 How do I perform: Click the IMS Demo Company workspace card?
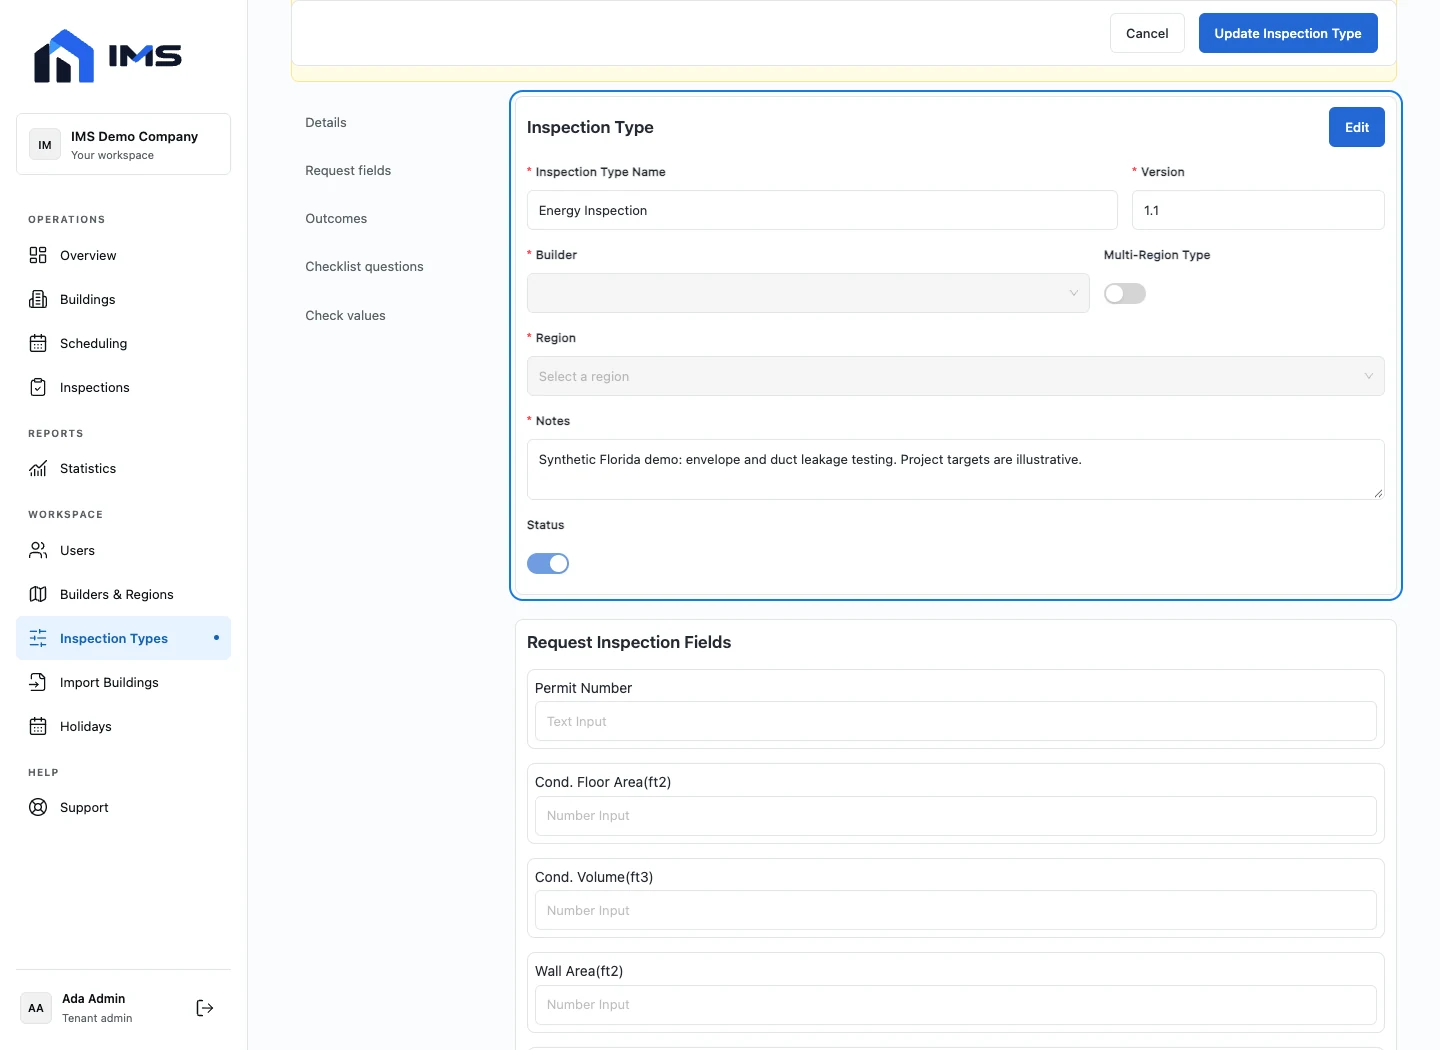click(123, 144)
